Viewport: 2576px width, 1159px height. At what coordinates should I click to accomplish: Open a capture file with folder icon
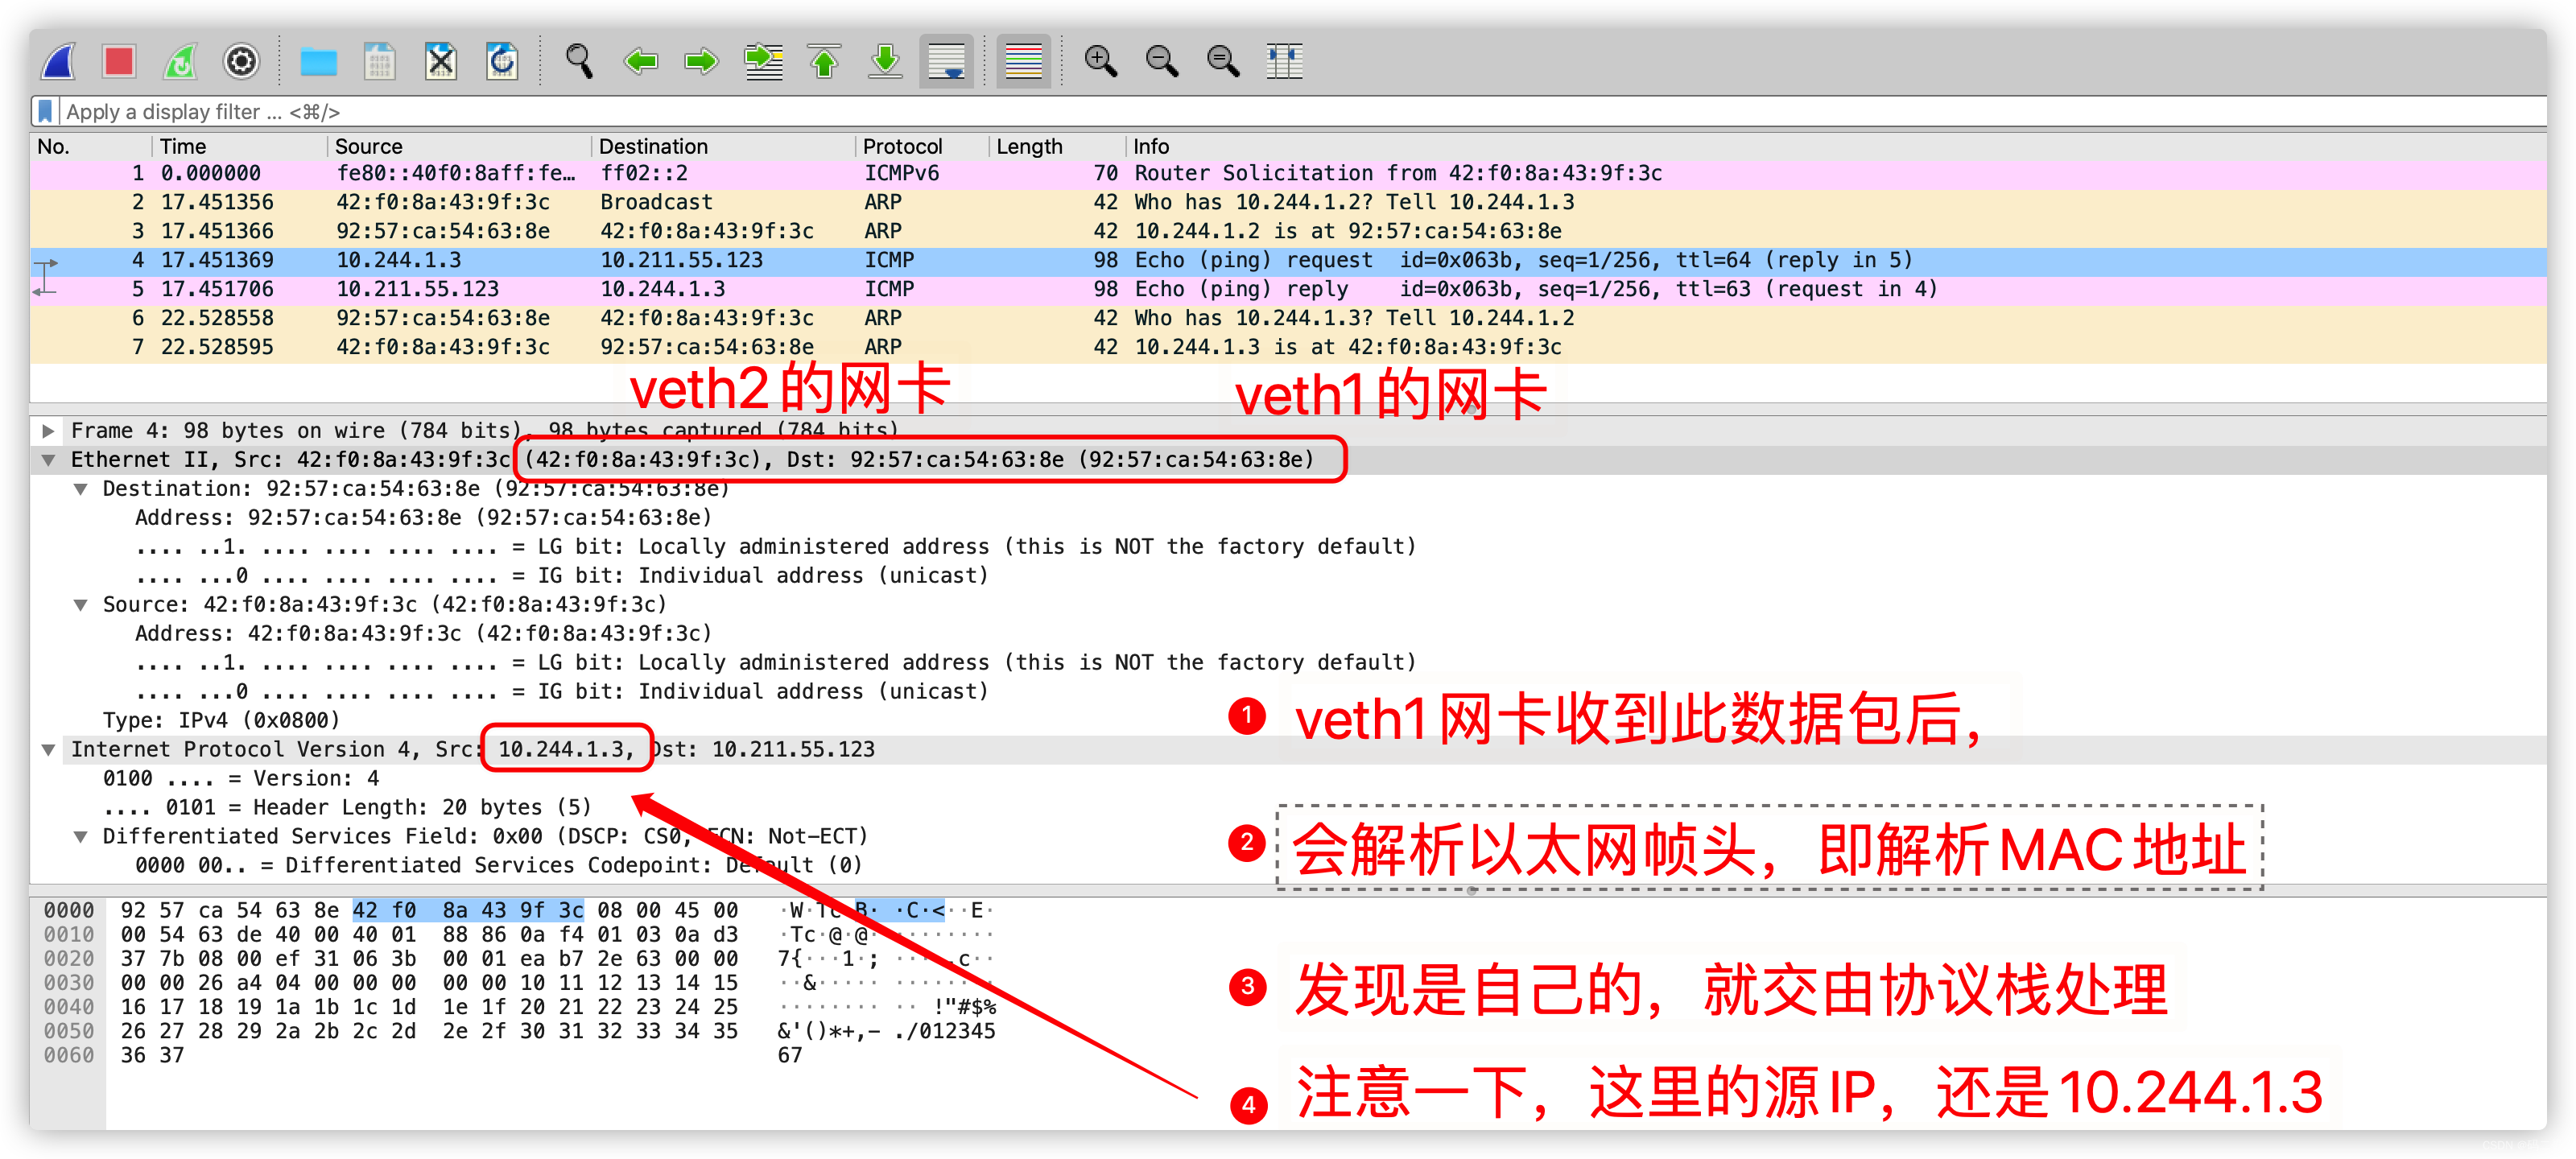[319, 62]
